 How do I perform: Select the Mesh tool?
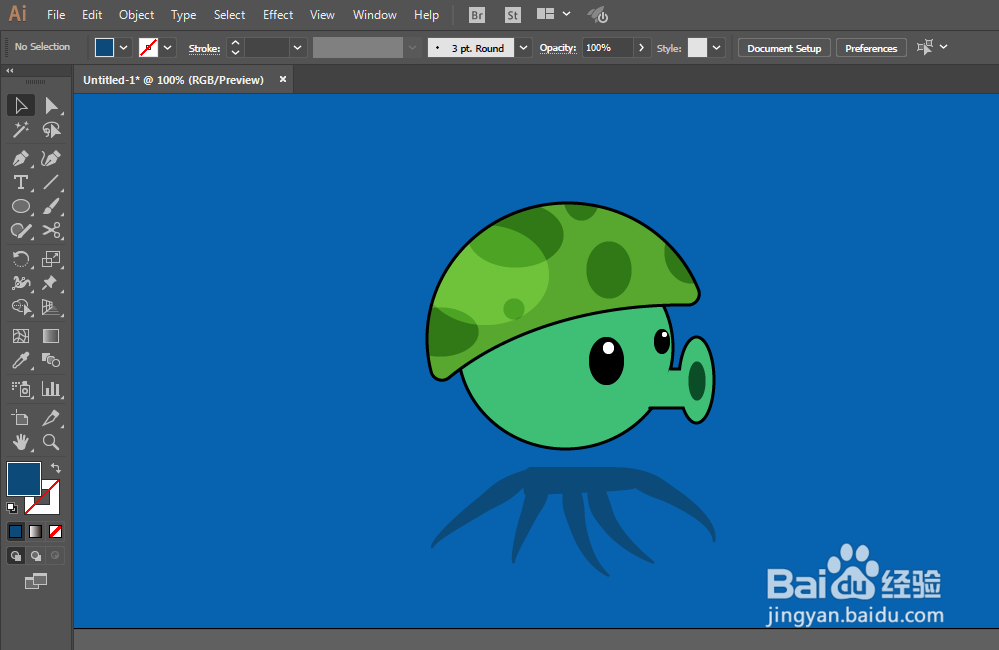(x=21, y=336)
